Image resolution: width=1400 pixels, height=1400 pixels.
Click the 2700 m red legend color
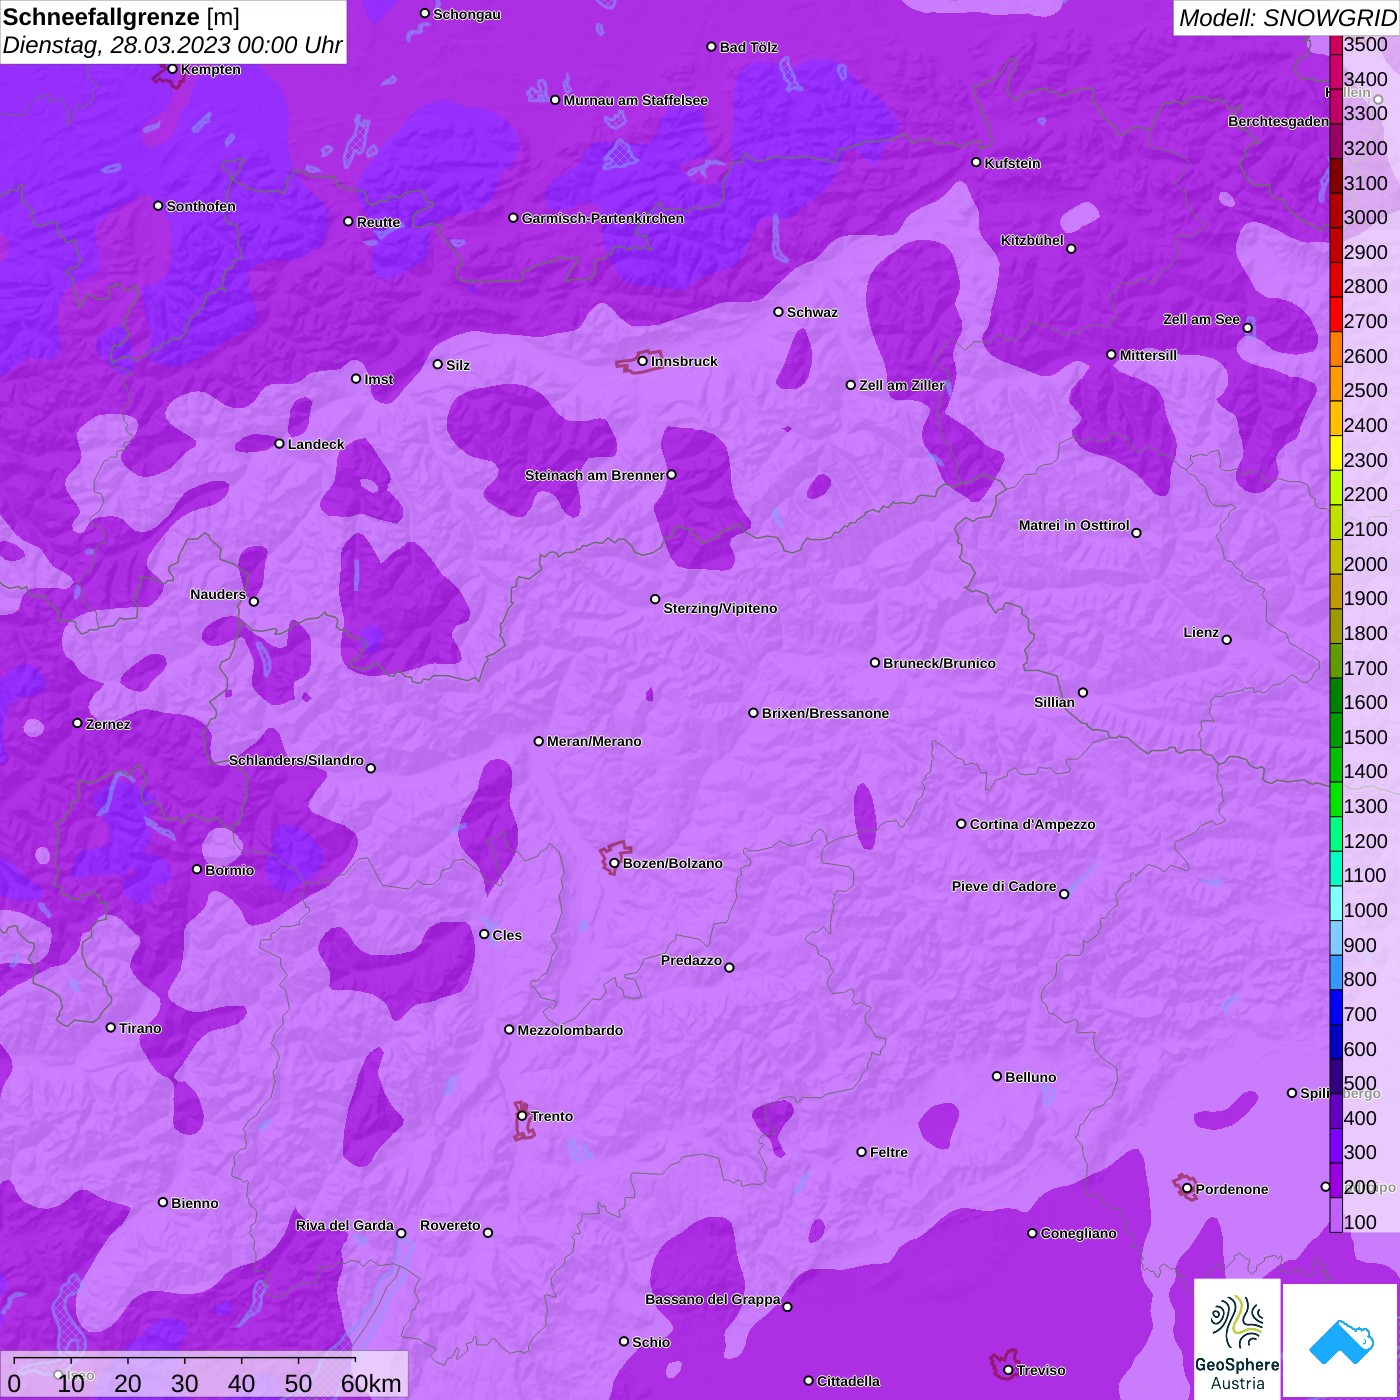pyautogui.click(x=1336, y=314)
